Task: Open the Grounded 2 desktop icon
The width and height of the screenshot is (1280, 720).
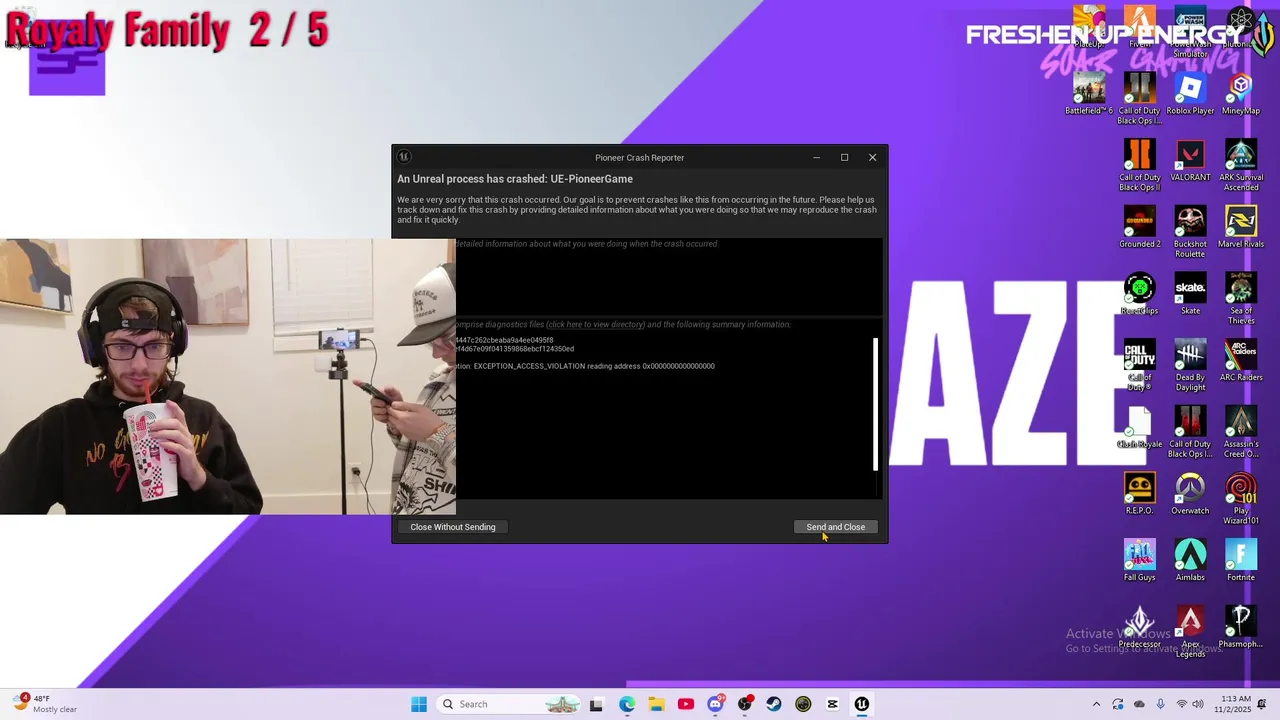Action: pyautogui.click(x=1140, y=228)
